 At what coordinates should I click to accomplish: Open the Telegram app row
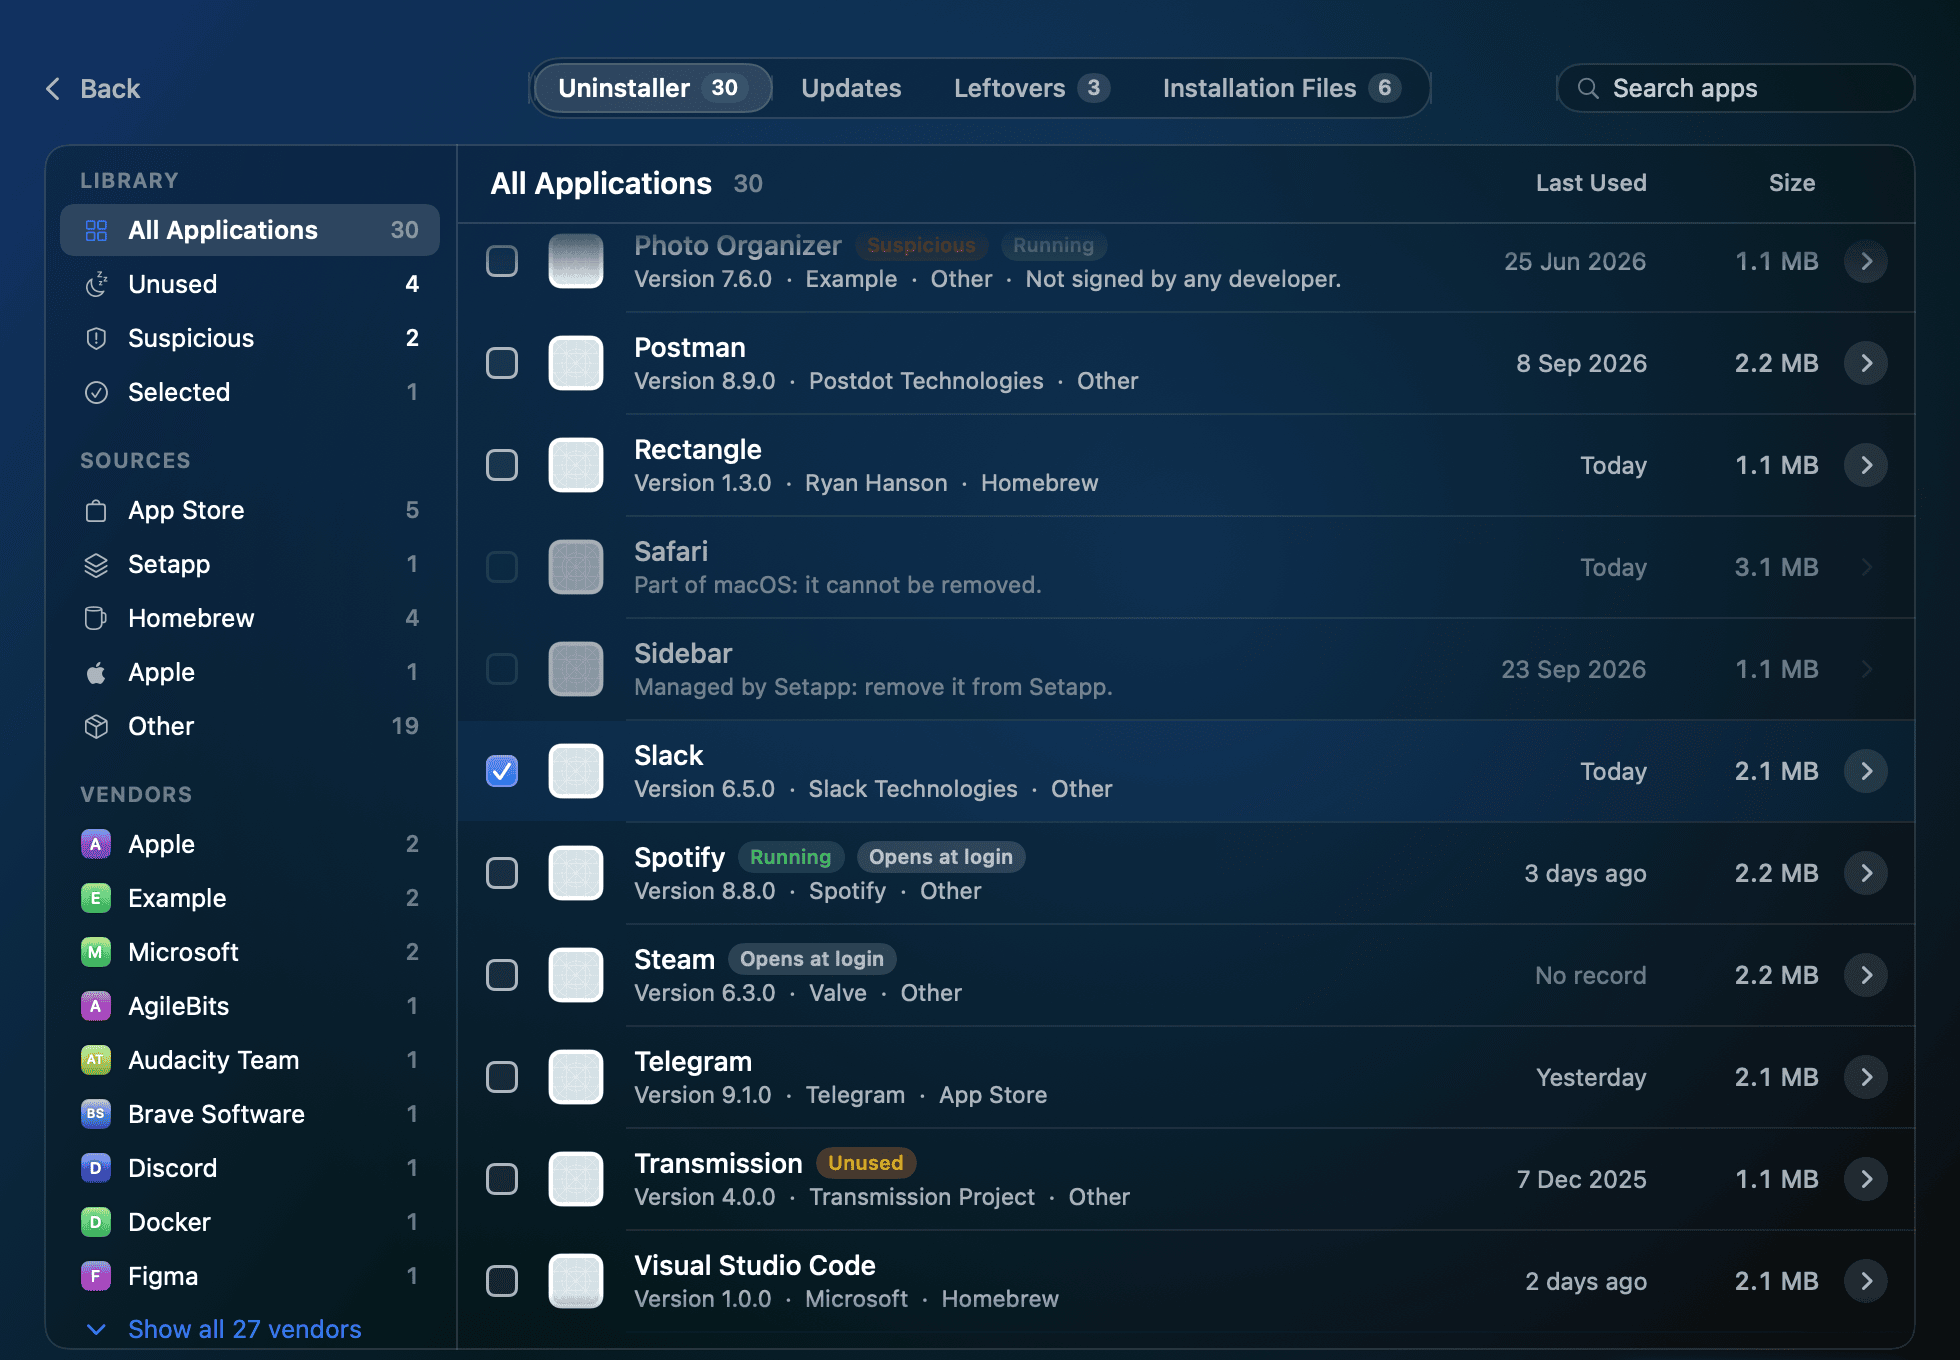(1186, 1077)
